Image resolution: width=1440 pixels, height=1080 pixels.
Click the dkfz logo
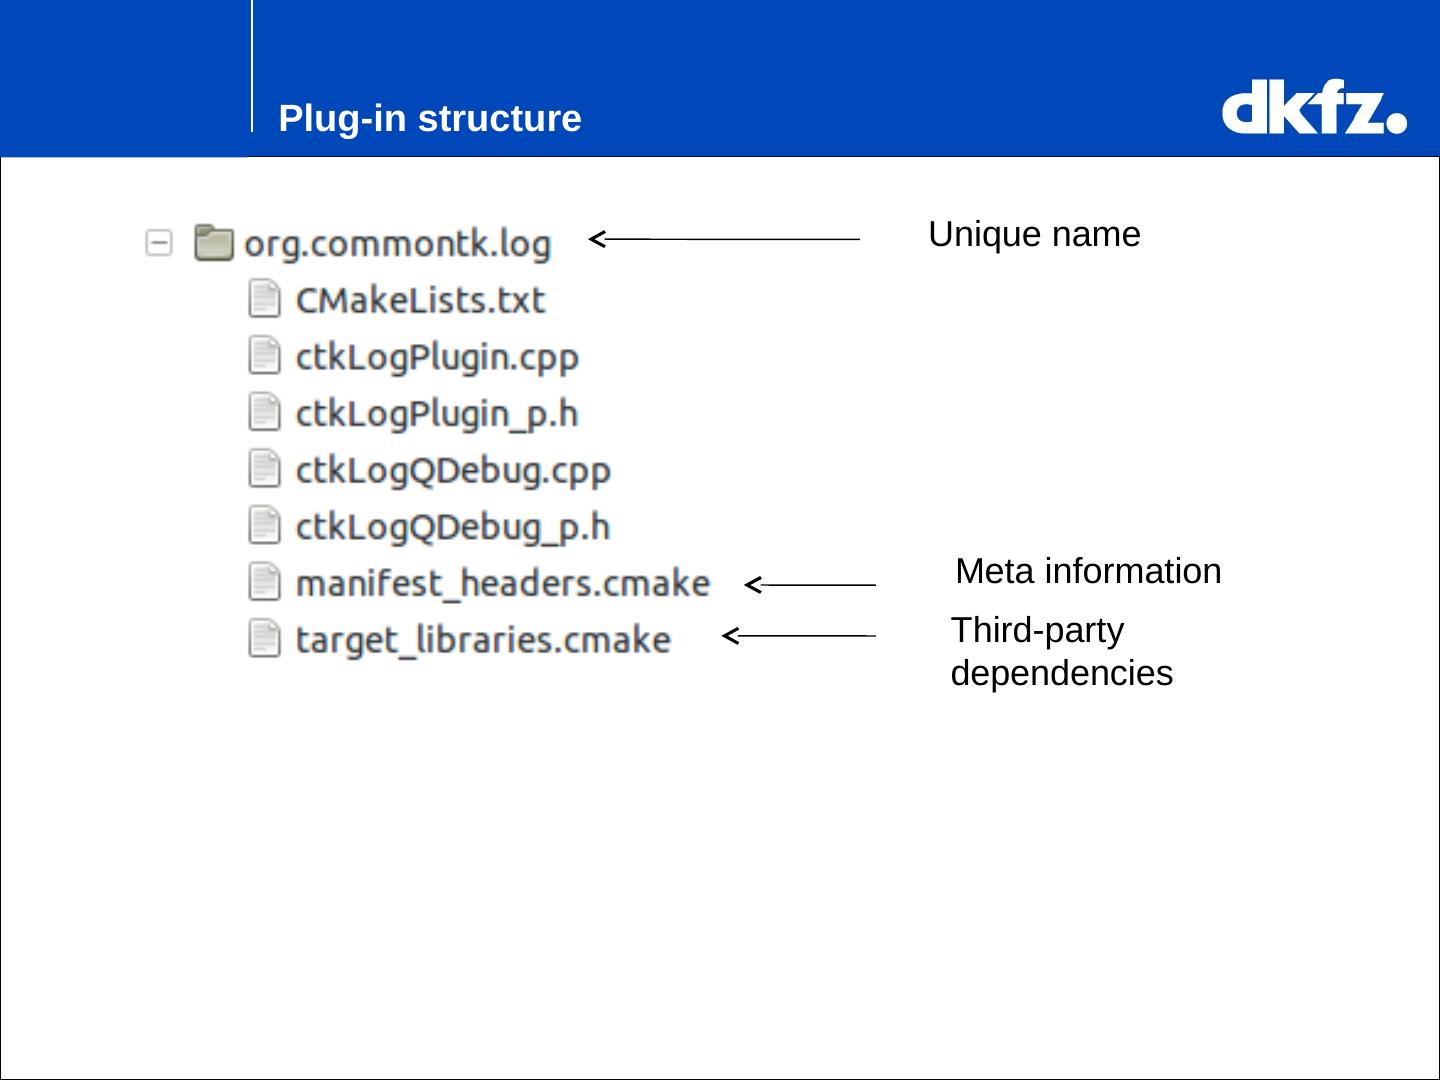[1313, 111]
